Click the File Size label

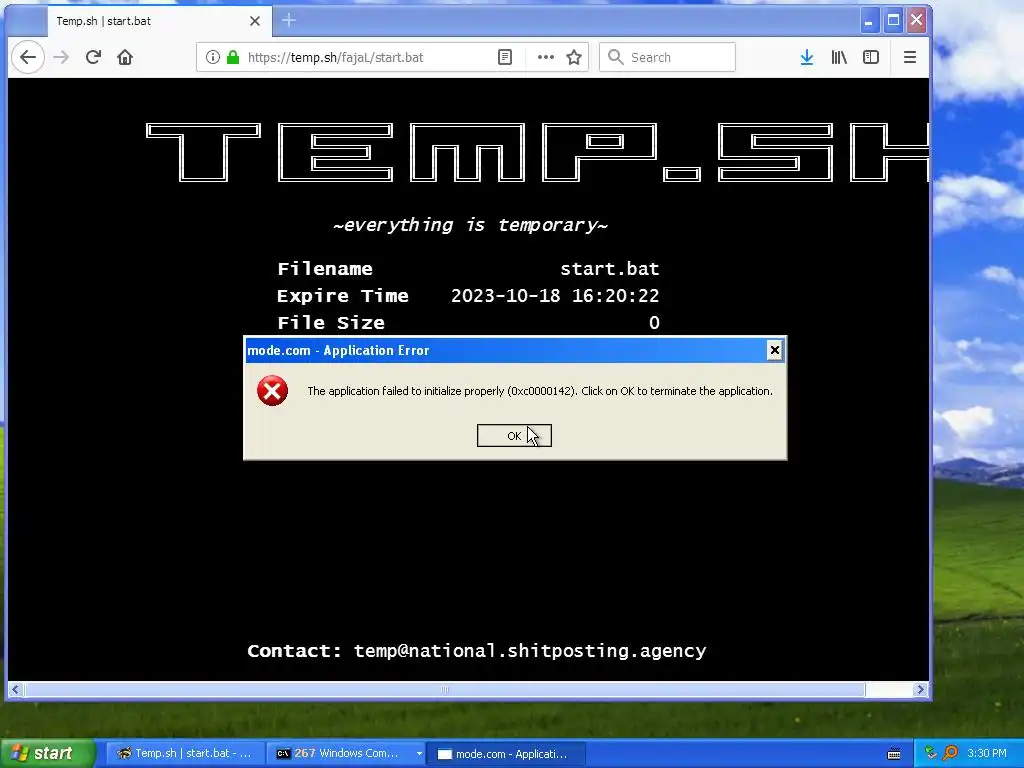click(x=330, y=323)
